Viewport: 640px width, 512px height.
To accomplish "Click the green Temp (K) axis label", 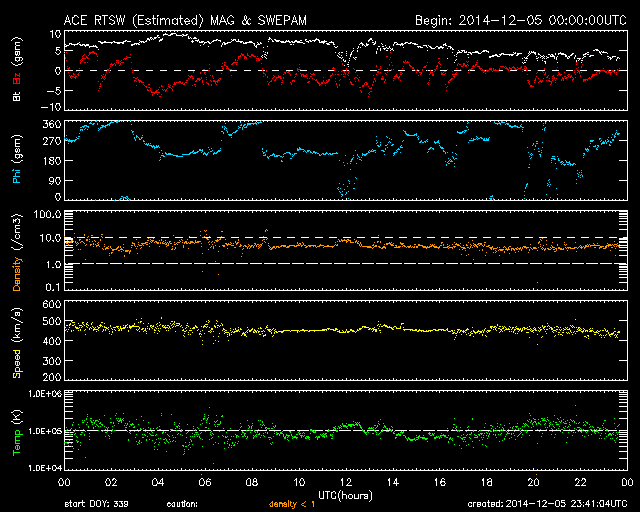I will pos(16,430).
